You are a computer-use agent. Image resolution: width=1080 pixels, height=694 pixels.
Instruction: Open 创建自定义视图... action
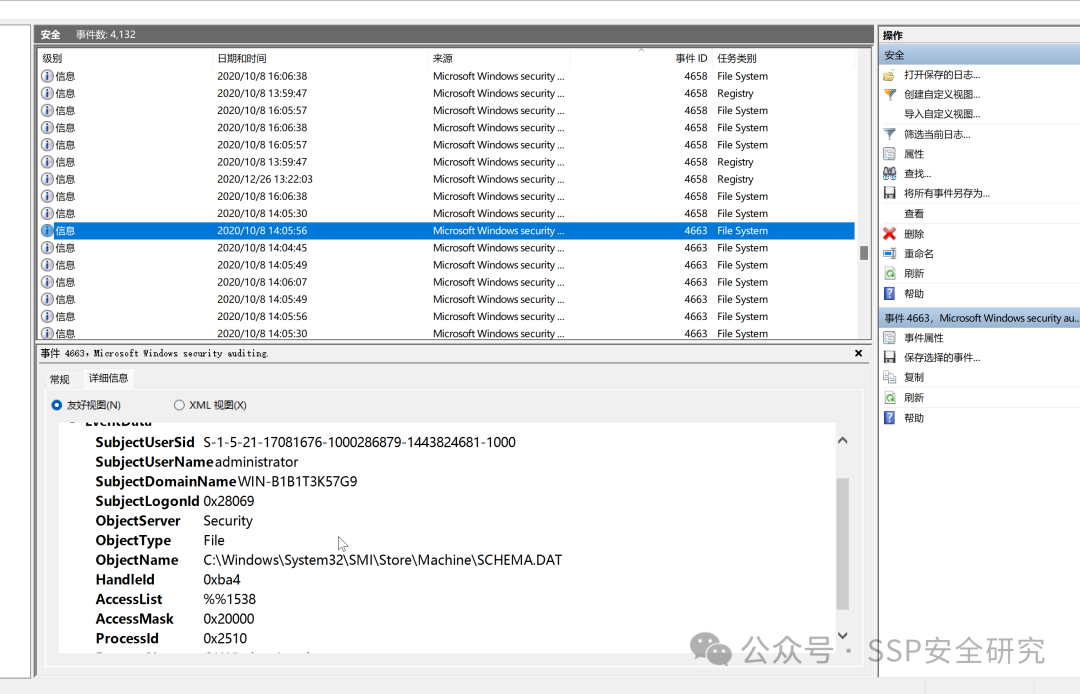click(942, 94)
